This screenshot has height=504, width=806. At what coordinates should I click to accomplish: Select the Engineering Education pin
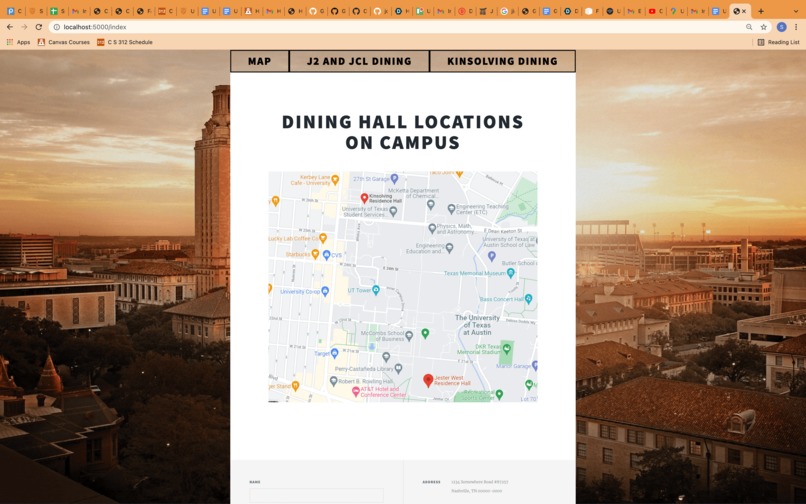pos(449,248)
